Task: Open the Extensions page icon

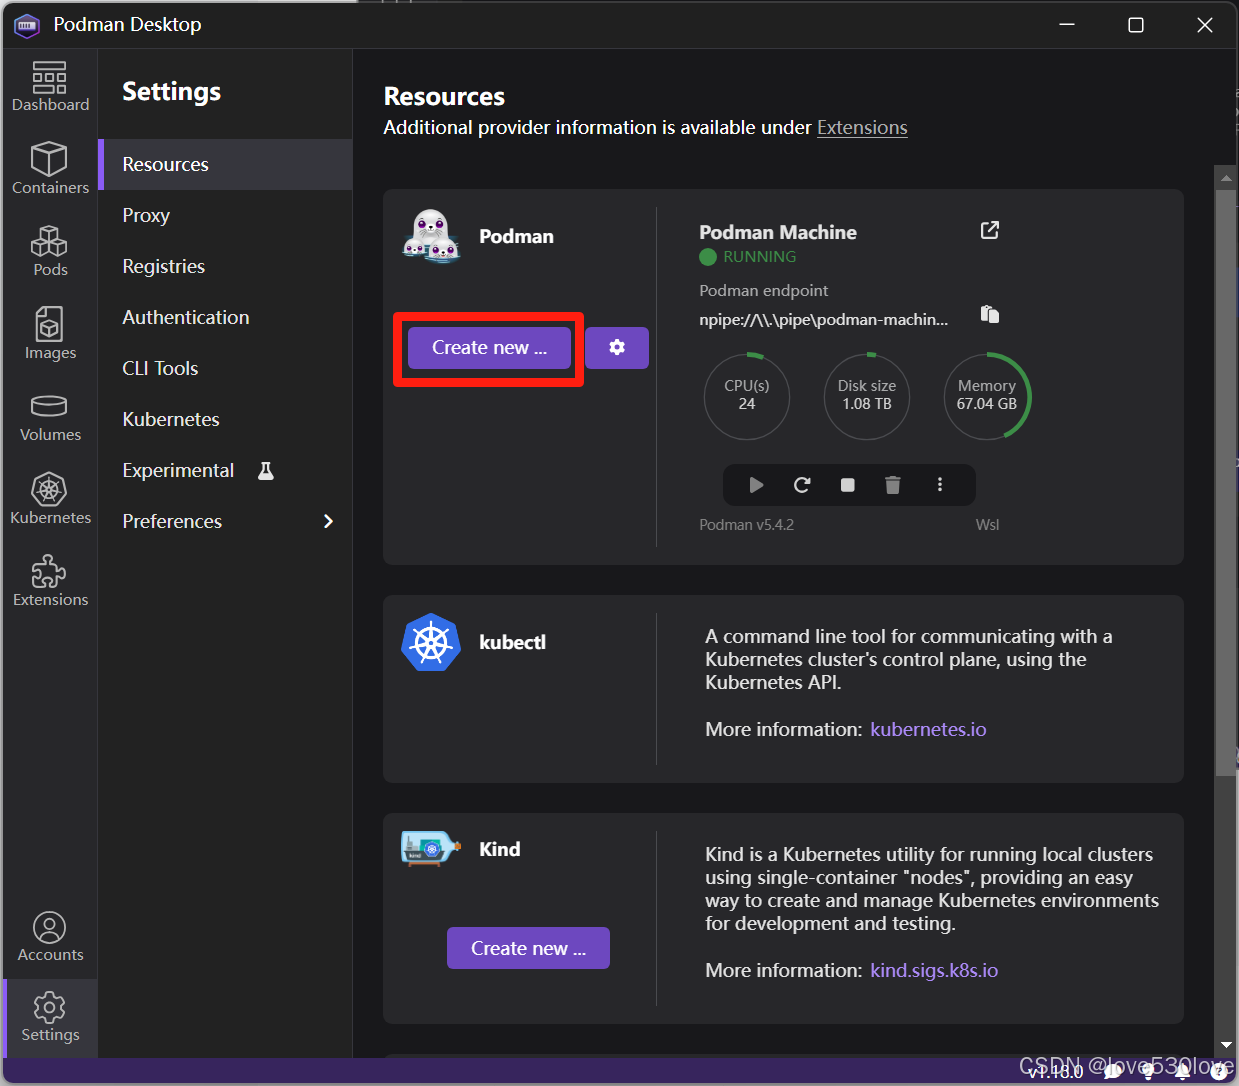Action: (x=50, y=581)
